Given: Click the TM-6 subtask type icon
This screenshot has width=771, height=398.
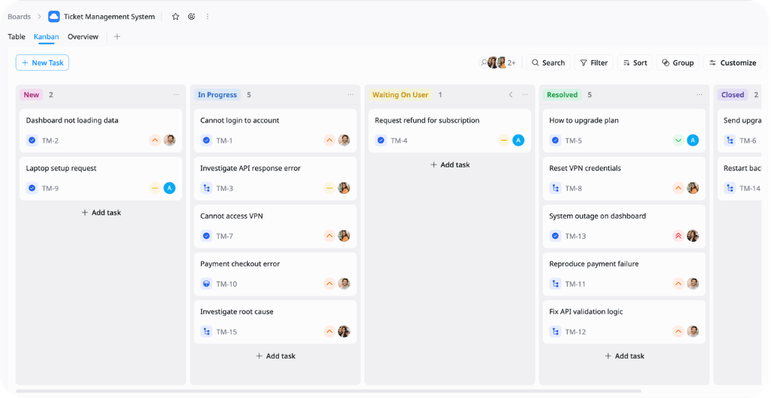Looking at the screenshot, I should [730, 140].
